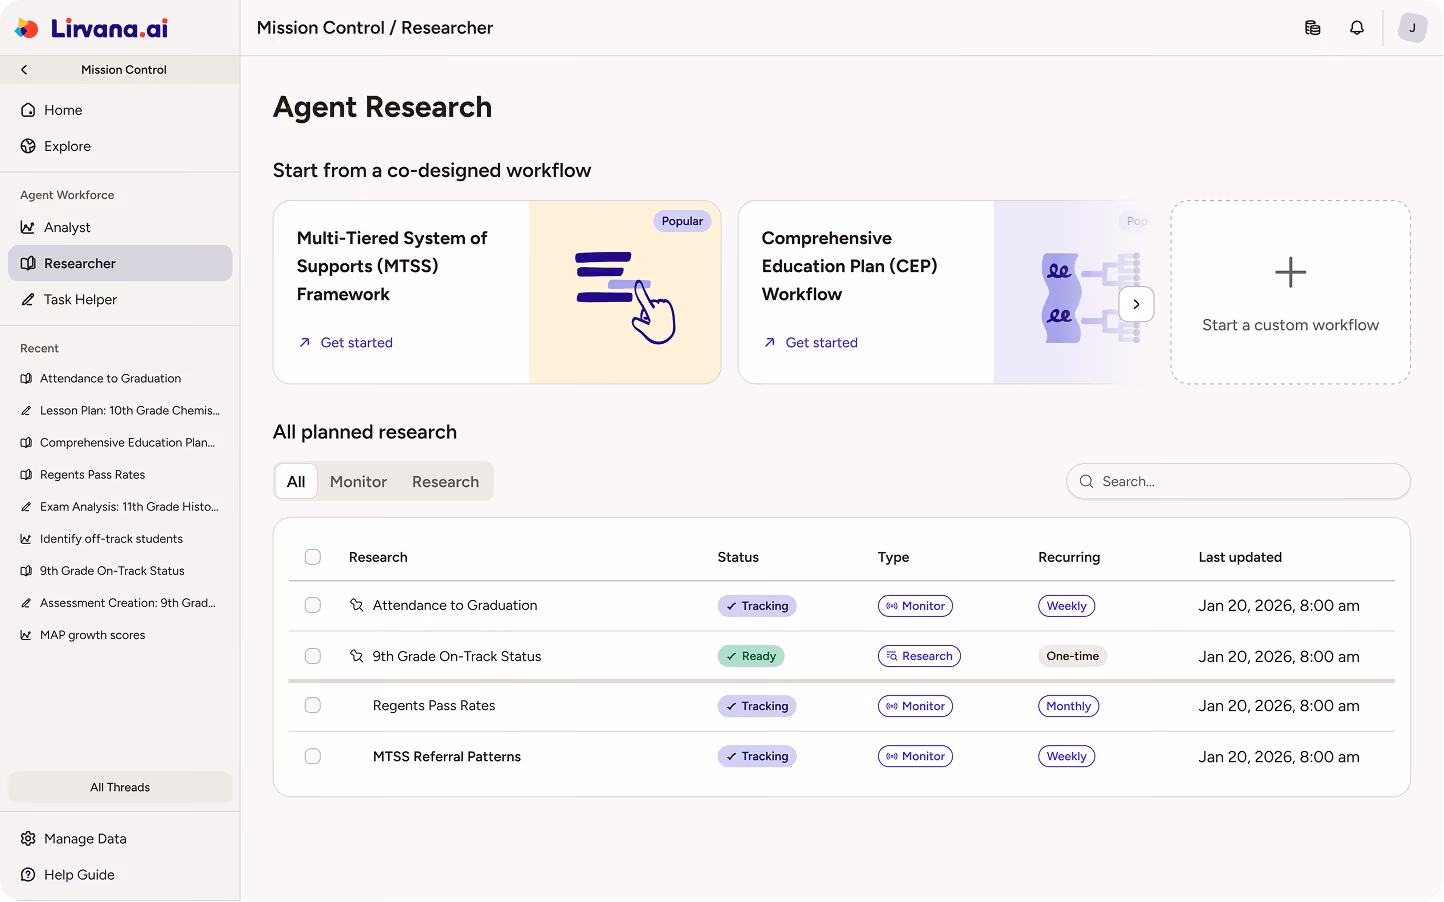Sort by Status column header
This screenshot has width=1444, height=902.
point(738,557)
